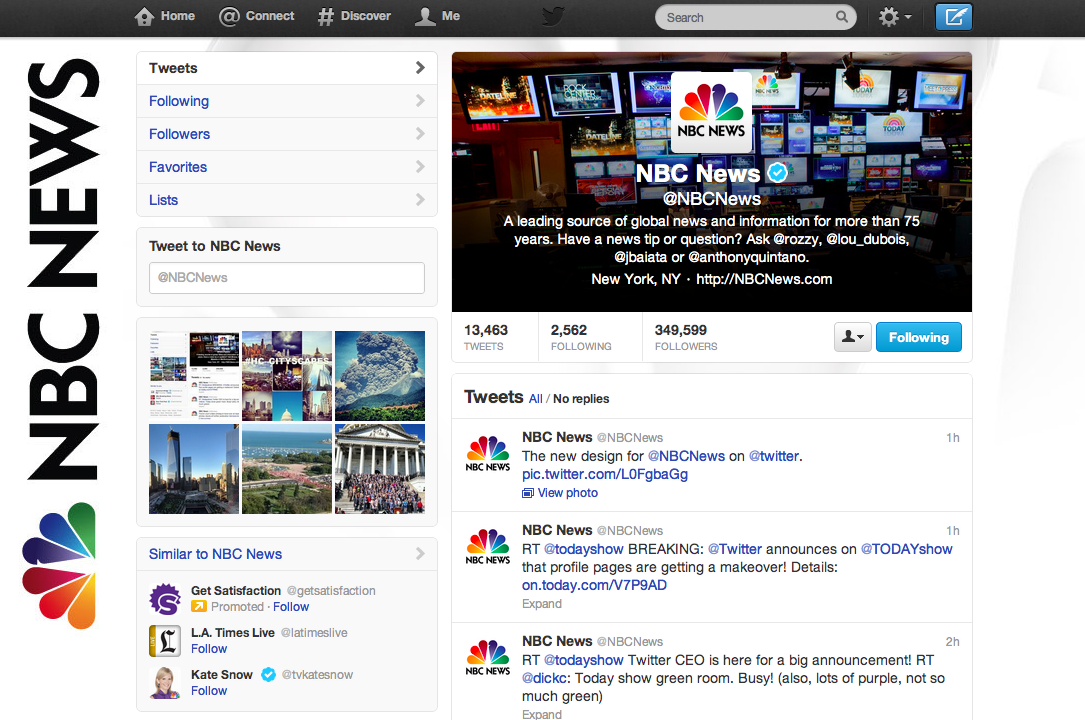Click the search magnifier icon
Image resolution: width=1085 pixels, height=720 pixels.
841,17
